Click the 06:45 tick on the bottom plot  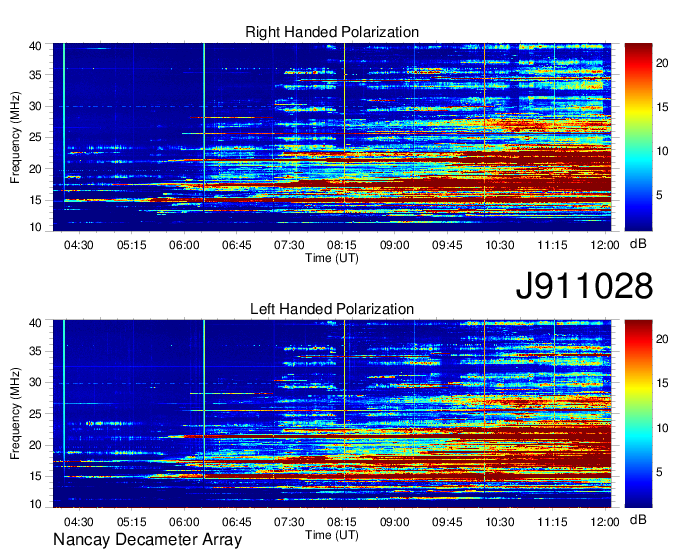tap(237, 522)
